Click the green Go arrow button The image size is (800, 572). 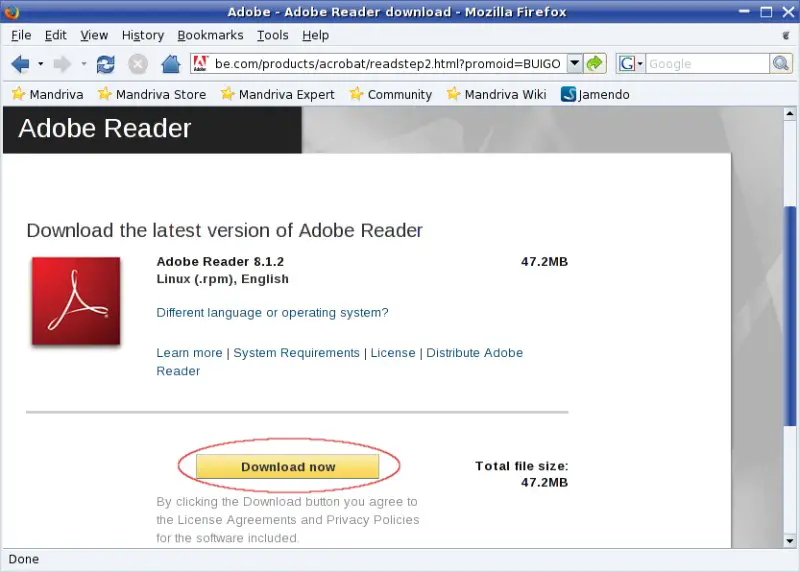click(596, 64)
